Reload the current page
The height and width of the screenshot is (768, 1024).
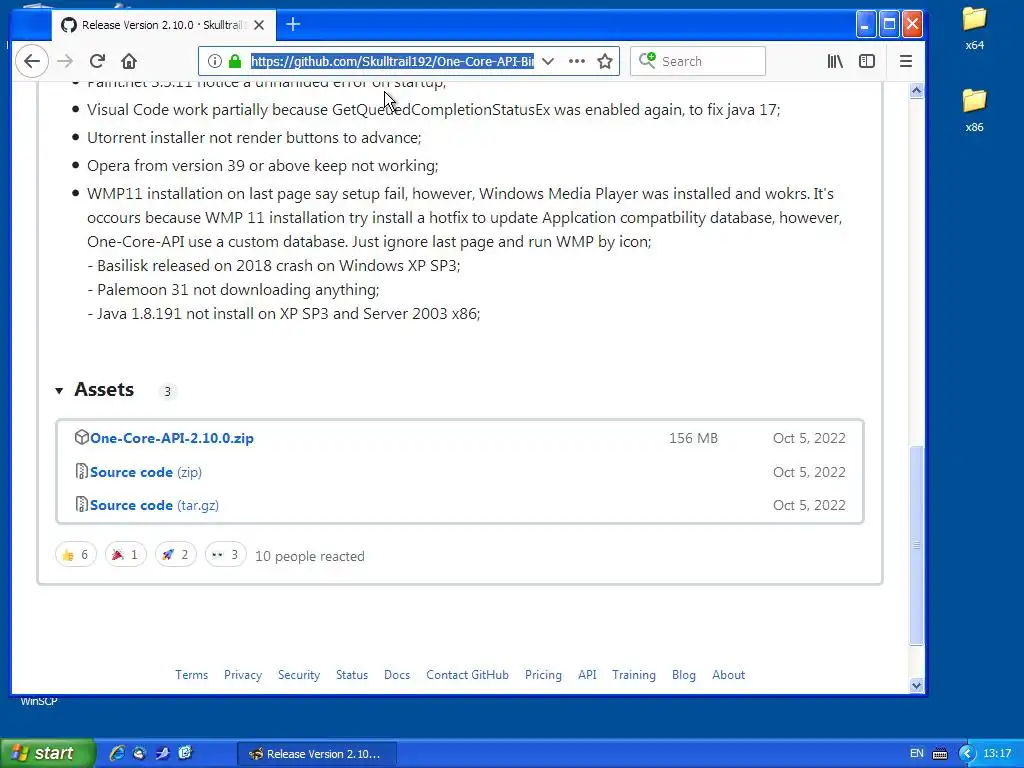pyautogui.click(x=97, y=61)
